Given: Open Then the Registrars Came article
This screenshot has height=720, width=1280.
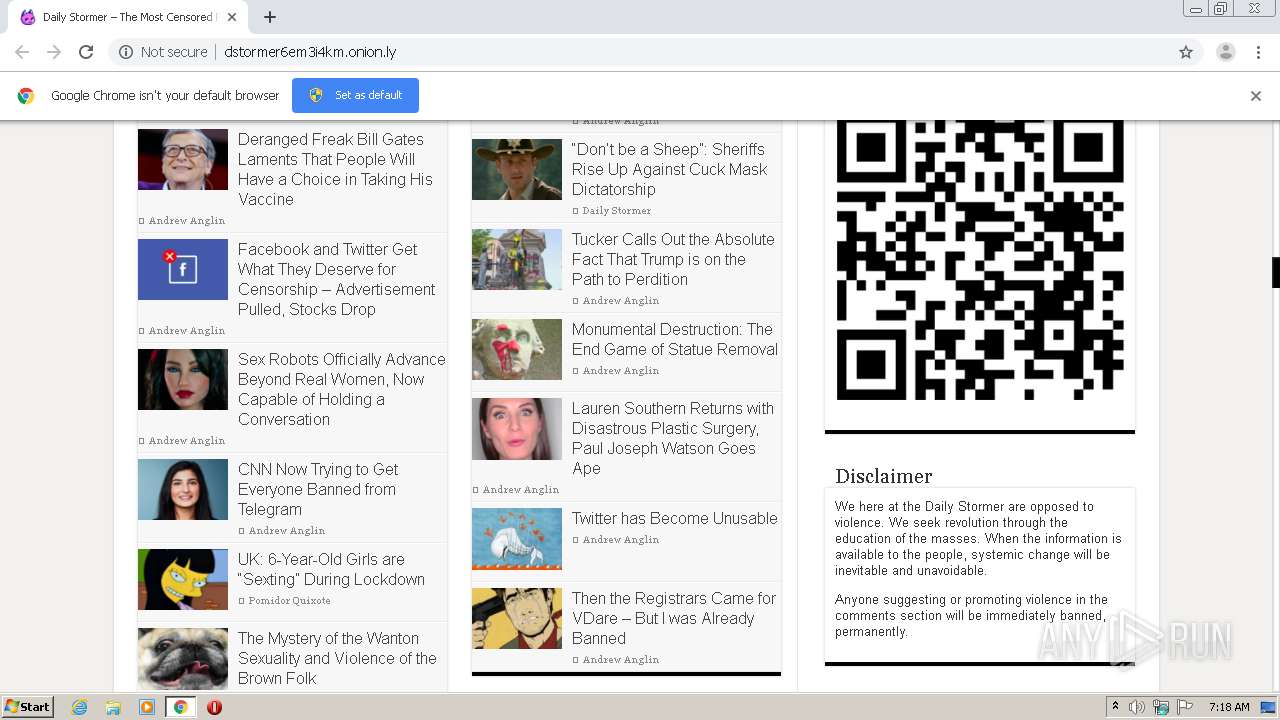Looking at the screenshot, I should (x=673, y=618).
